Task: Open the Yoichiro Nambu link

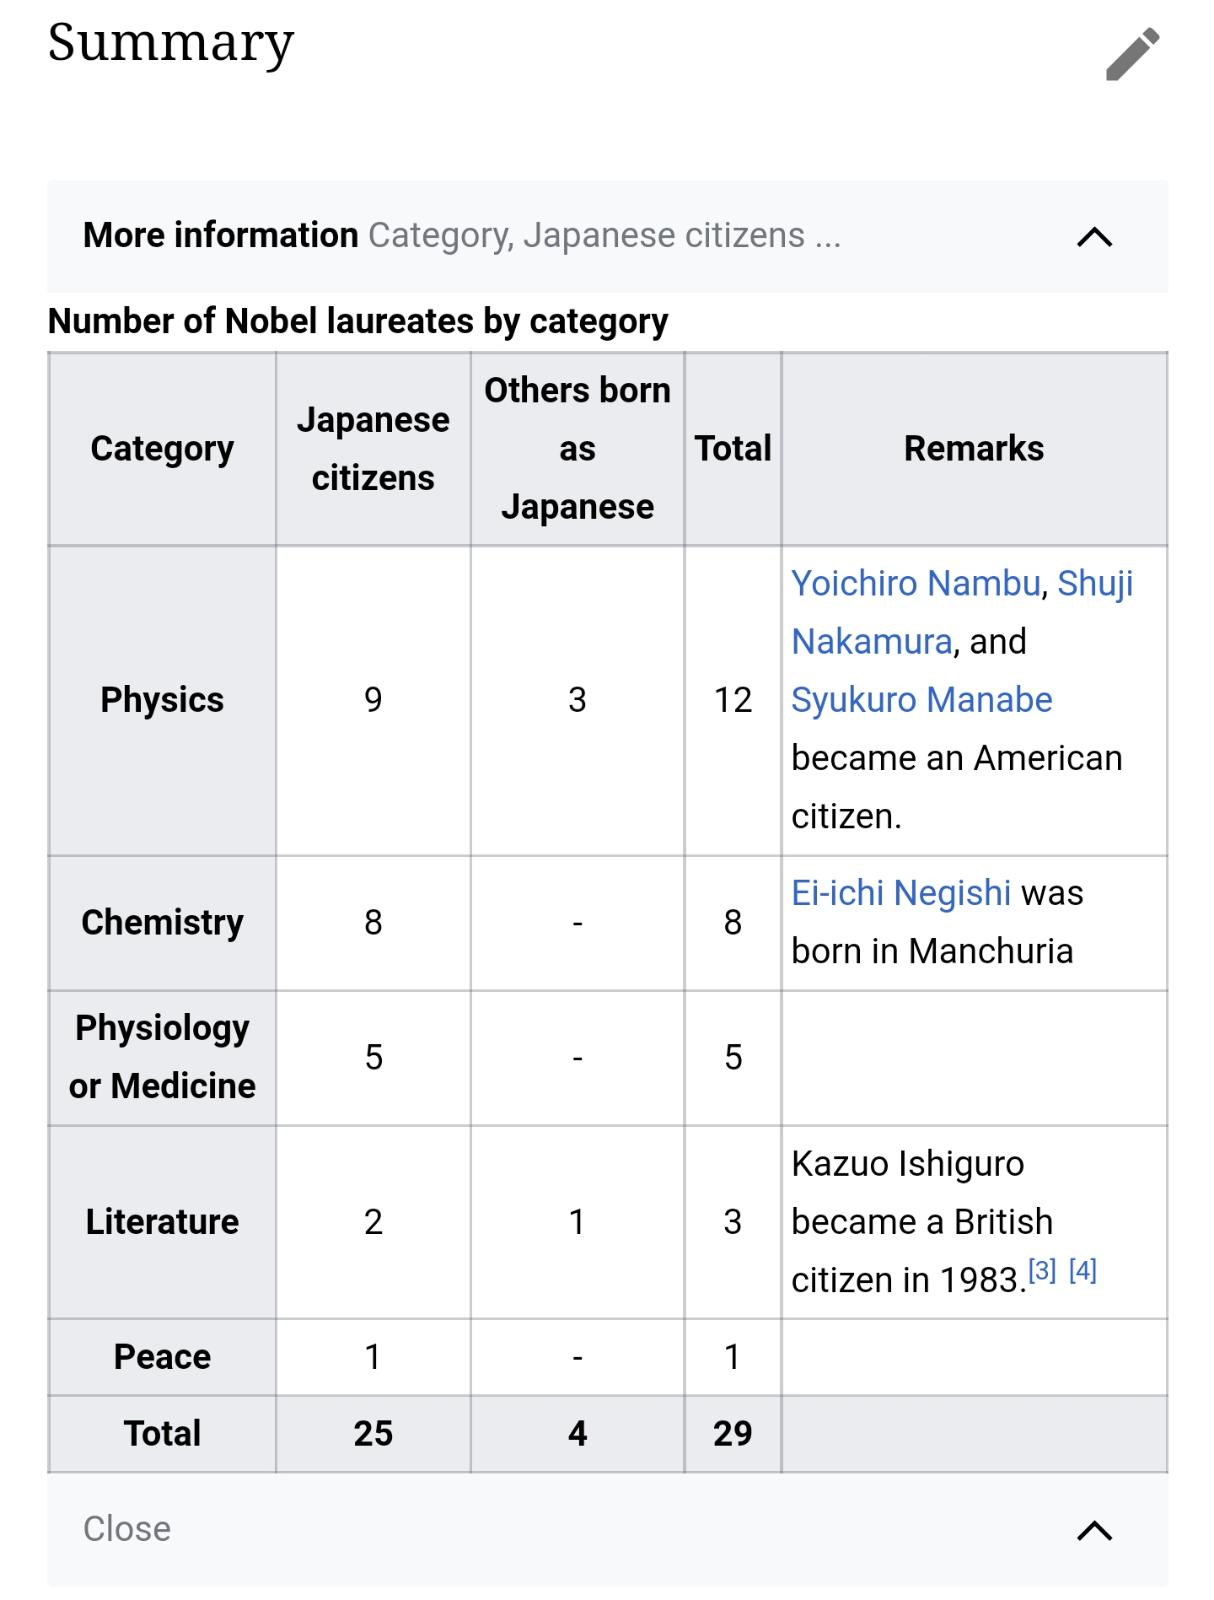Action: (915, 583)
